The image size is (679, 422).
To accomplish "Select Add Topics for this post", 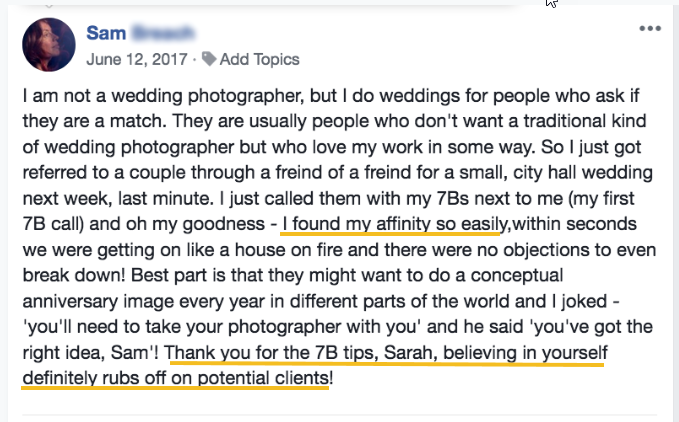I will click(x=259, y=59).
